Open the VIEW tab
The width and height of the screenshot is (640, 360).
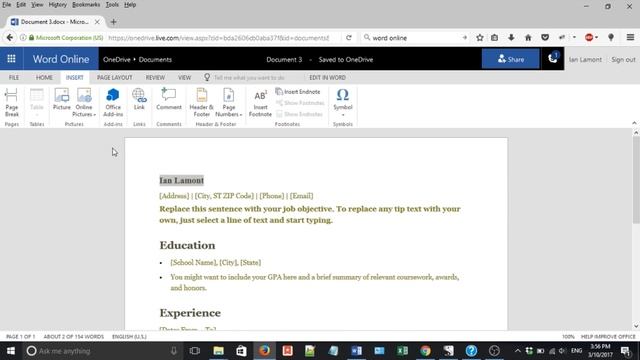(x=184, y=77)
